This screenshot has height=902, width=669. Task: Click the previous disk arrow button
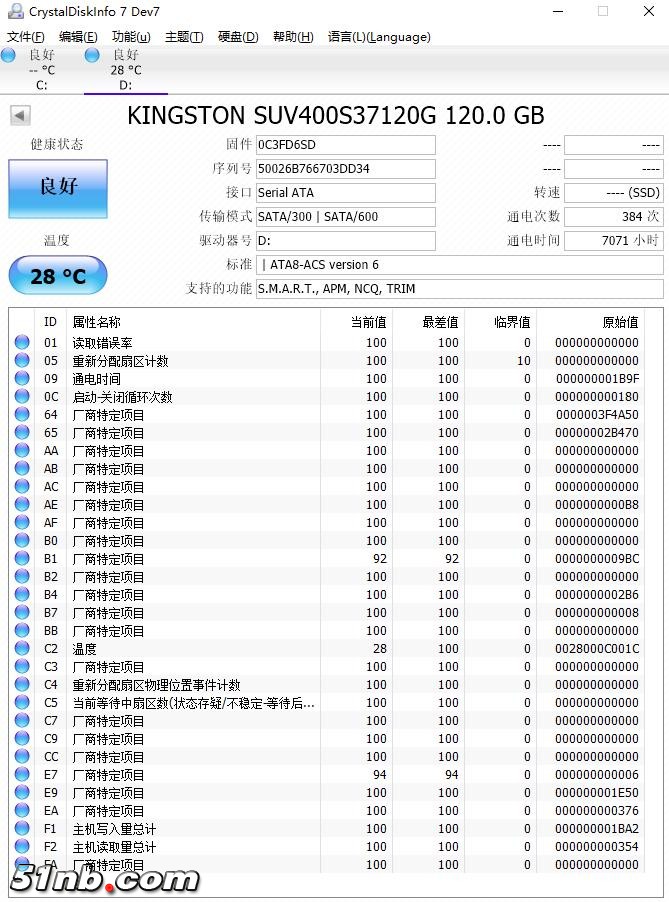coord(20,116)
